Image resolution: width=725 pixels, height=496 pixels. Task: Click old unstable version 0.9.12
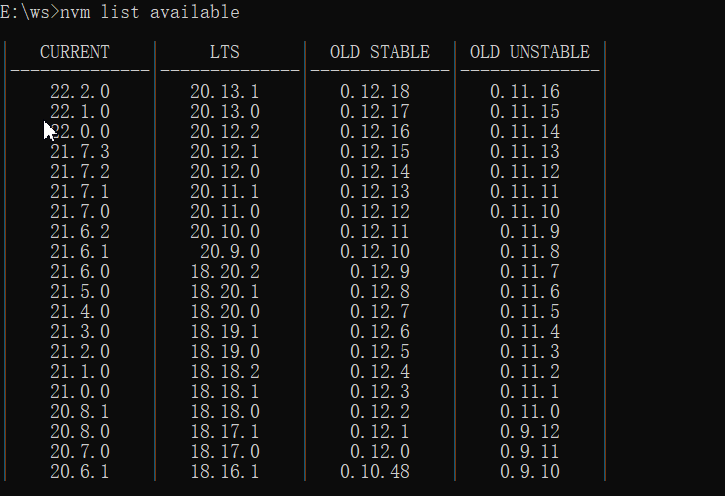pos(530,432)
